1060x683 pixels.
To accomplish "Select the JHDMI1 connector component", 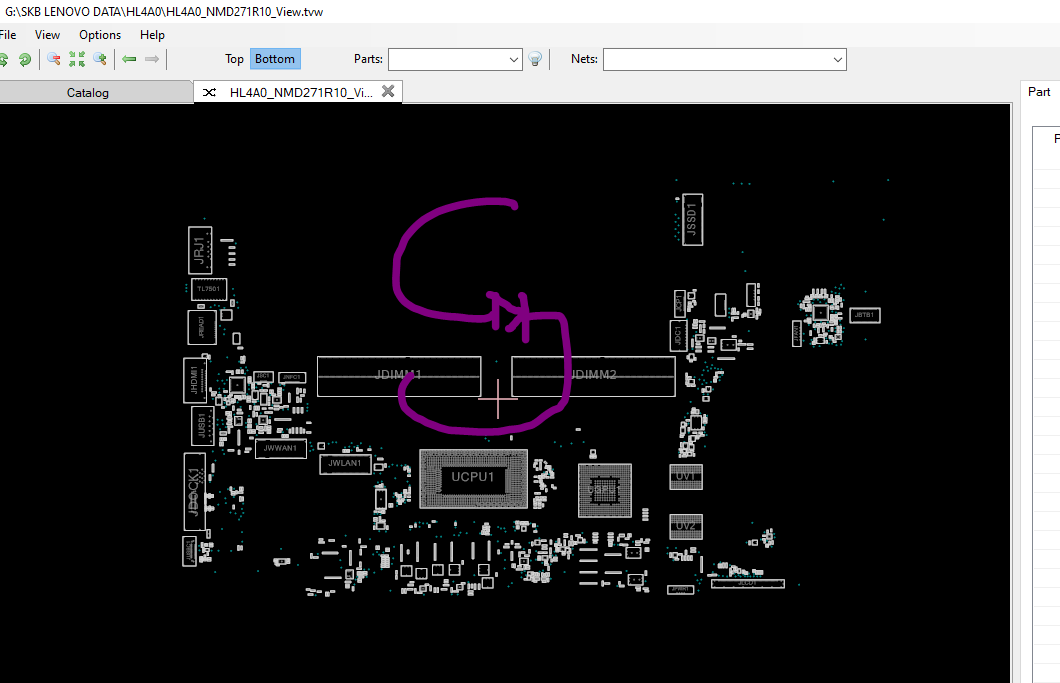I will pyautogui.click(x=195, y=380).
